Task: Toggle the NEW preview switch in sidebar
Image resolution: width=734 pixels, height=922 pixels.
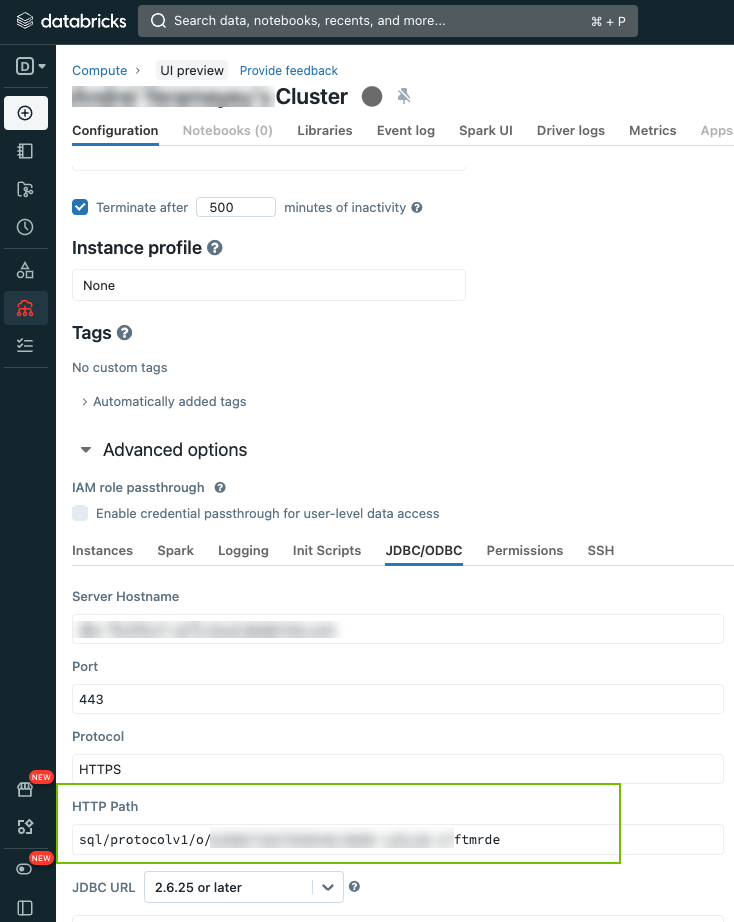Action: click(26, 868)
